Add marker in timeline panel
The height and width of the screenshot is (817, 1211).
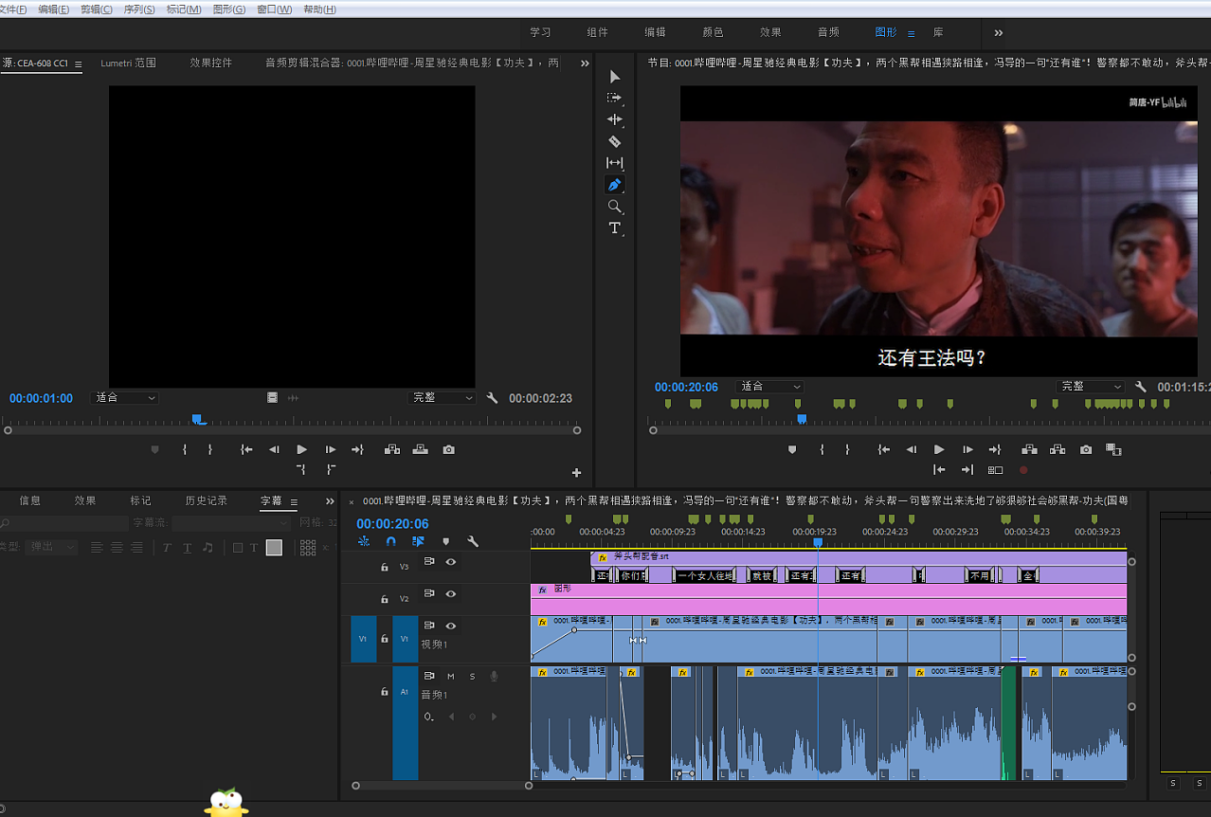[446, 542]
